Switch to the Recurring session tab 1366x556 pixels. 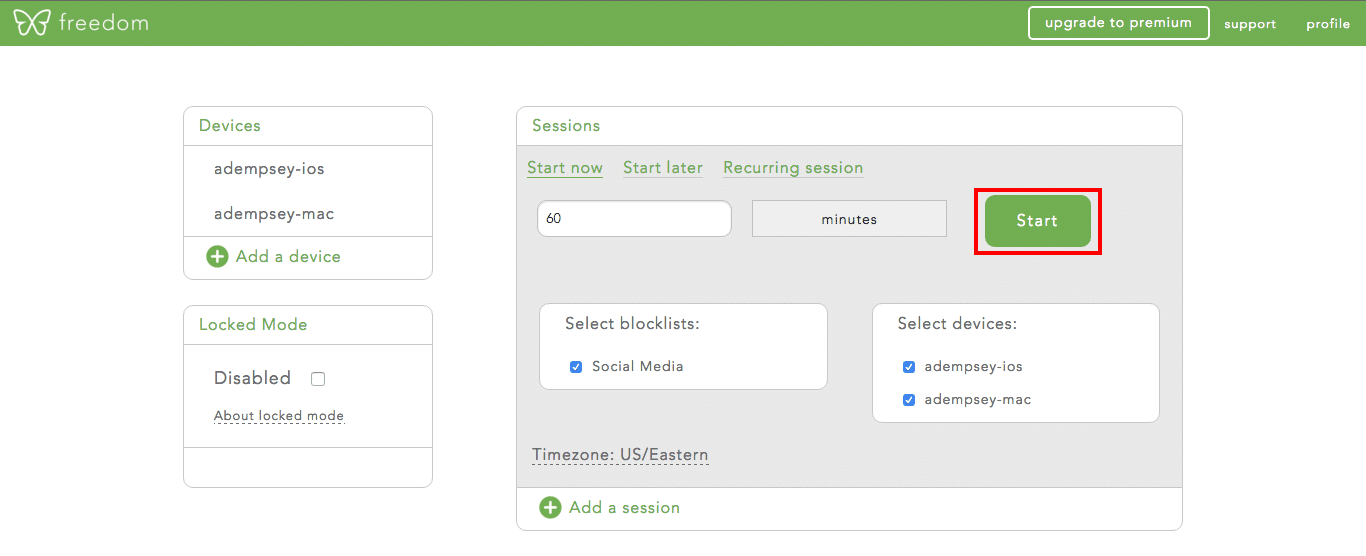click(x=793, y=168)
